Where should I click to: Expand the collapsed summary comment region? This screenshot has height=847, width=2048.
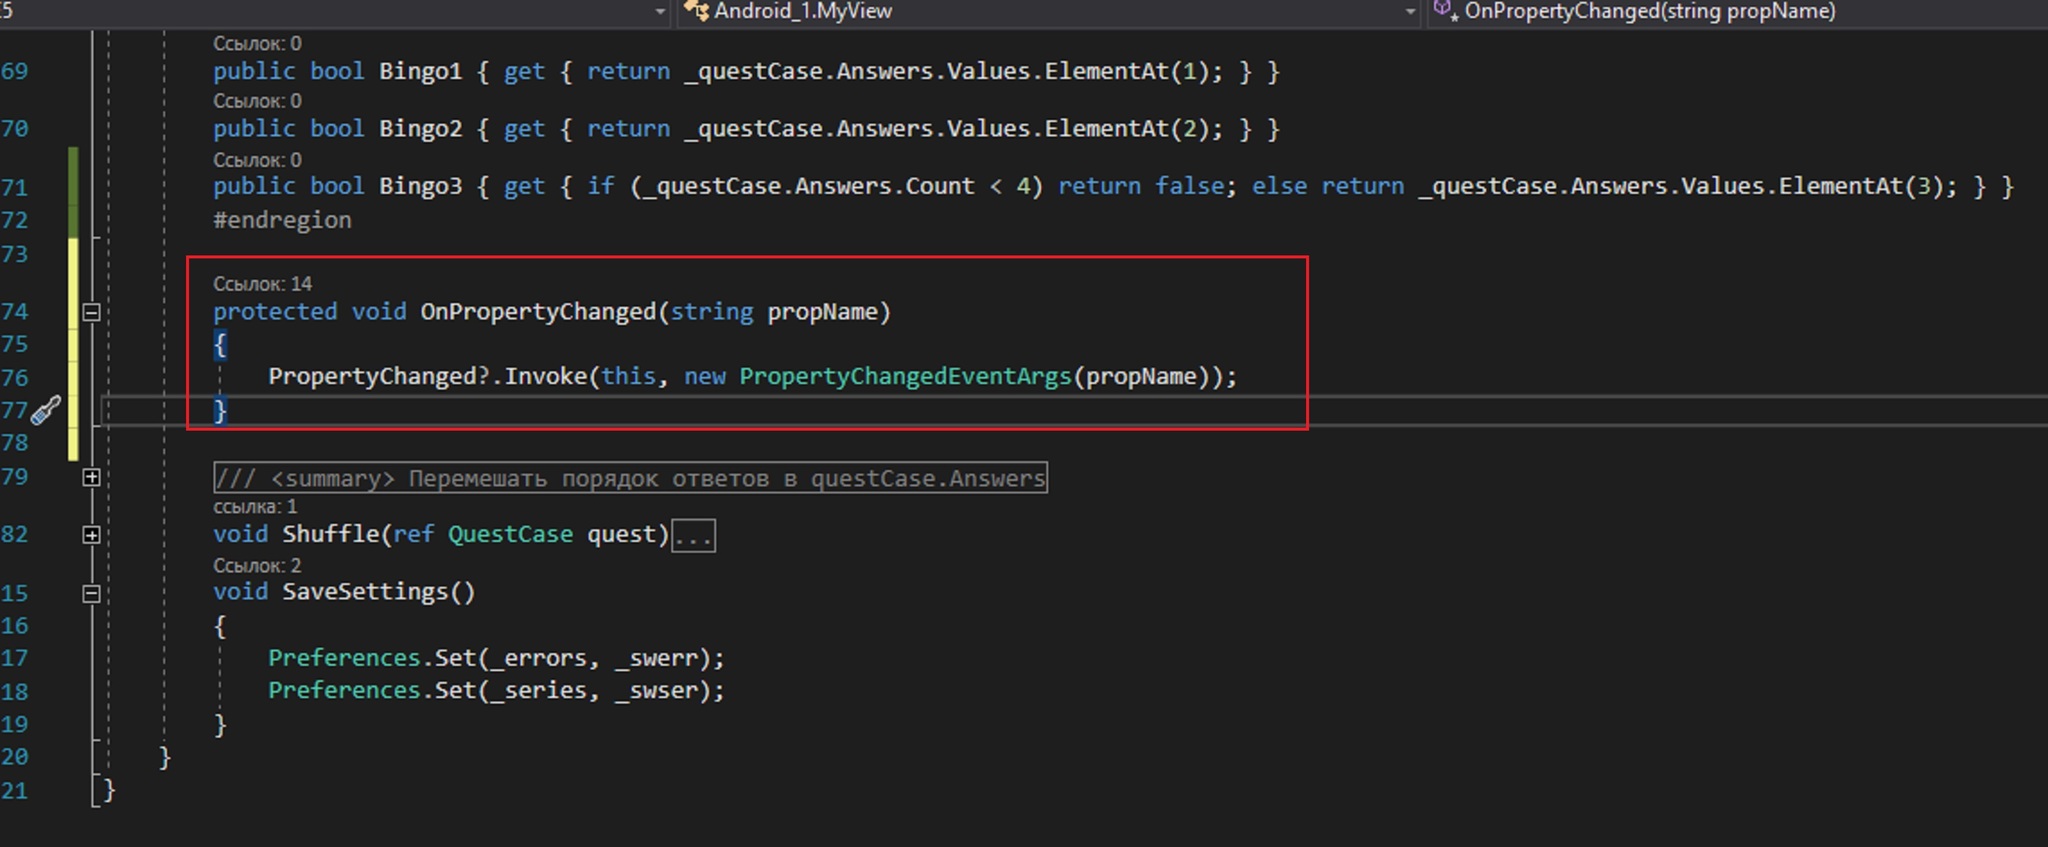point(91,477)
